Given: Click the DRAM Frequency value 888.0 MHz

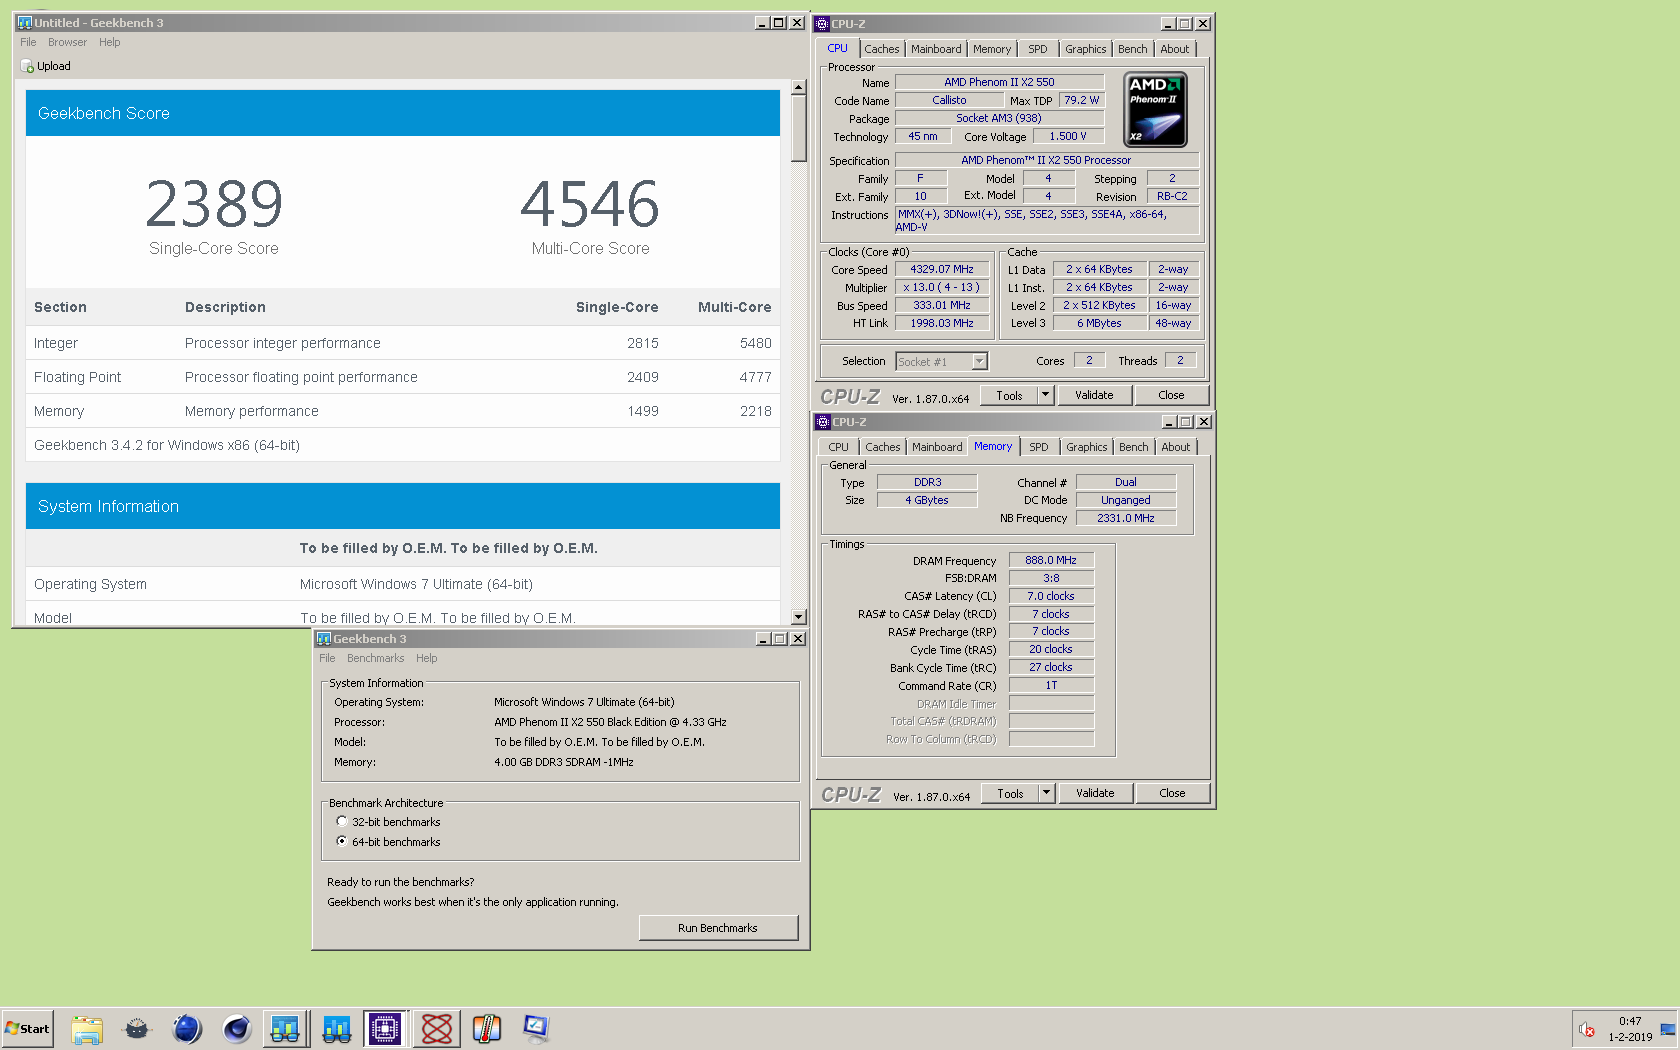Looking at the screenshot, I should point(1051,560).
